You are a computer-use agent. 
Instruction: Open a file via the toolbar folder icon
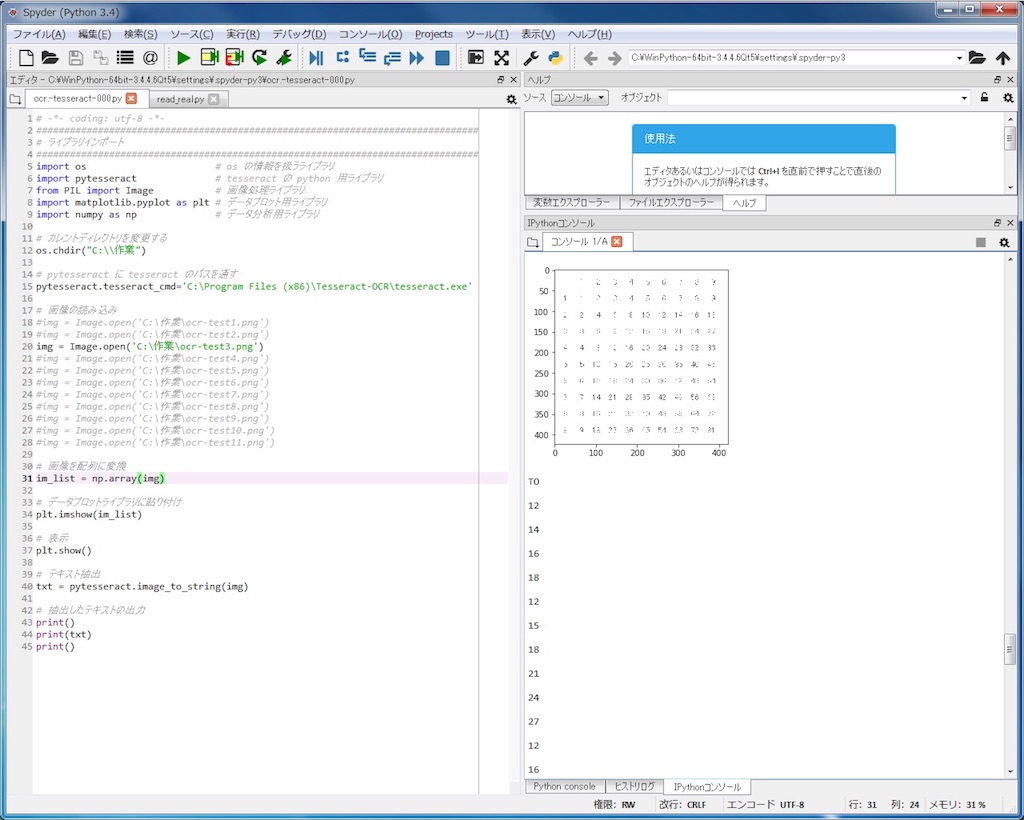50,58
